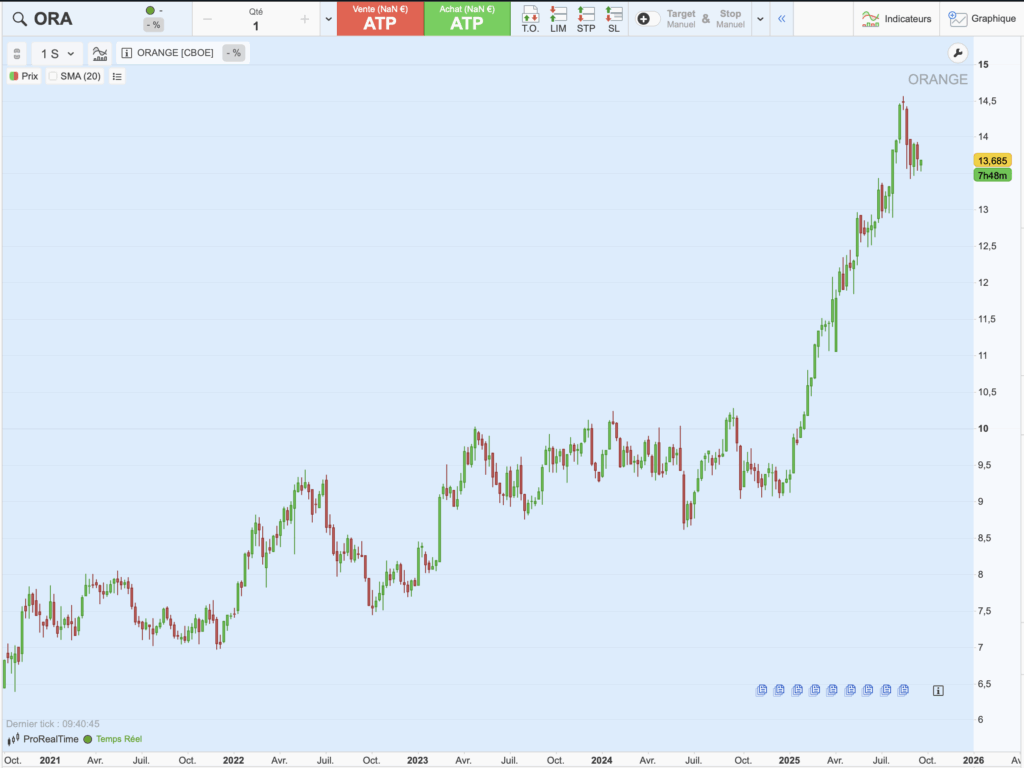
Task: Open the indicator list icon next to SMA
Action: coord(116,76)
